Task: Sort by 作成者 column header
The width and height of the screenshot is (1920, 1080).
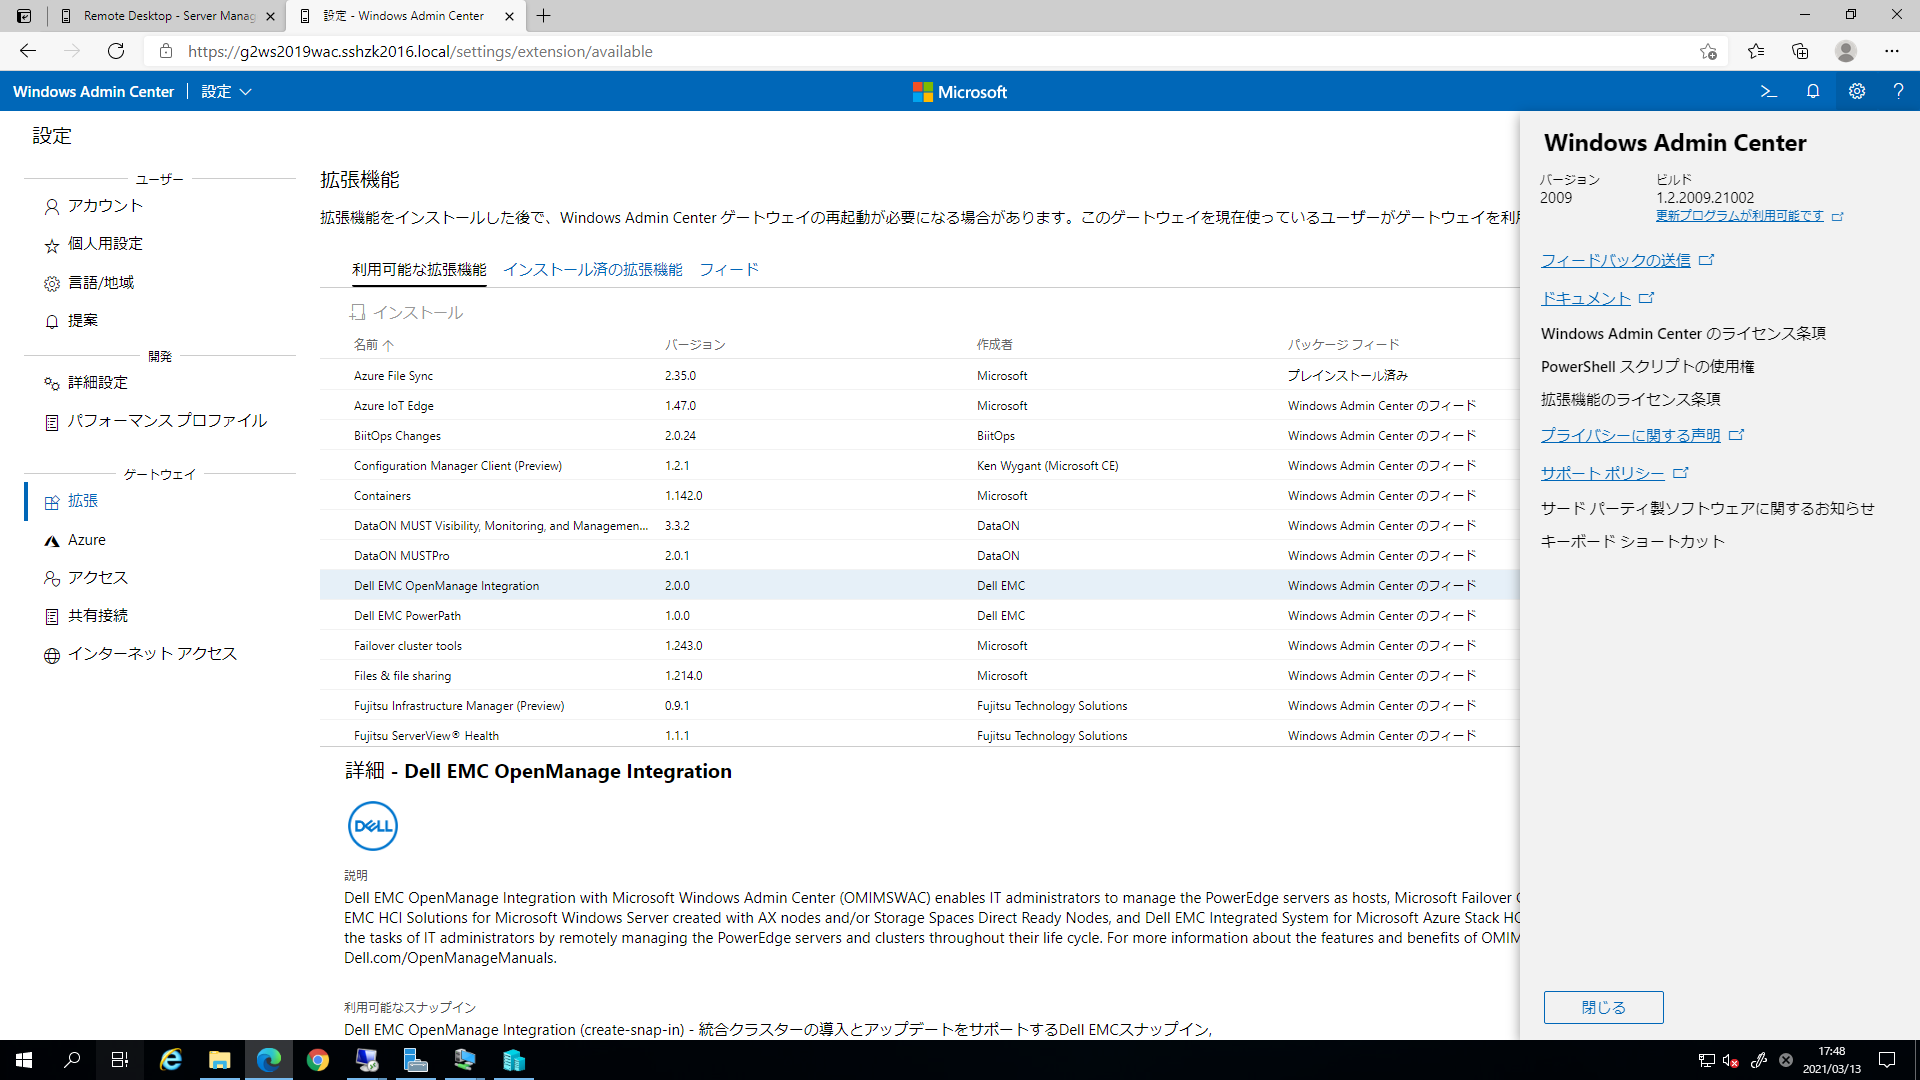Action: (995, 344)
